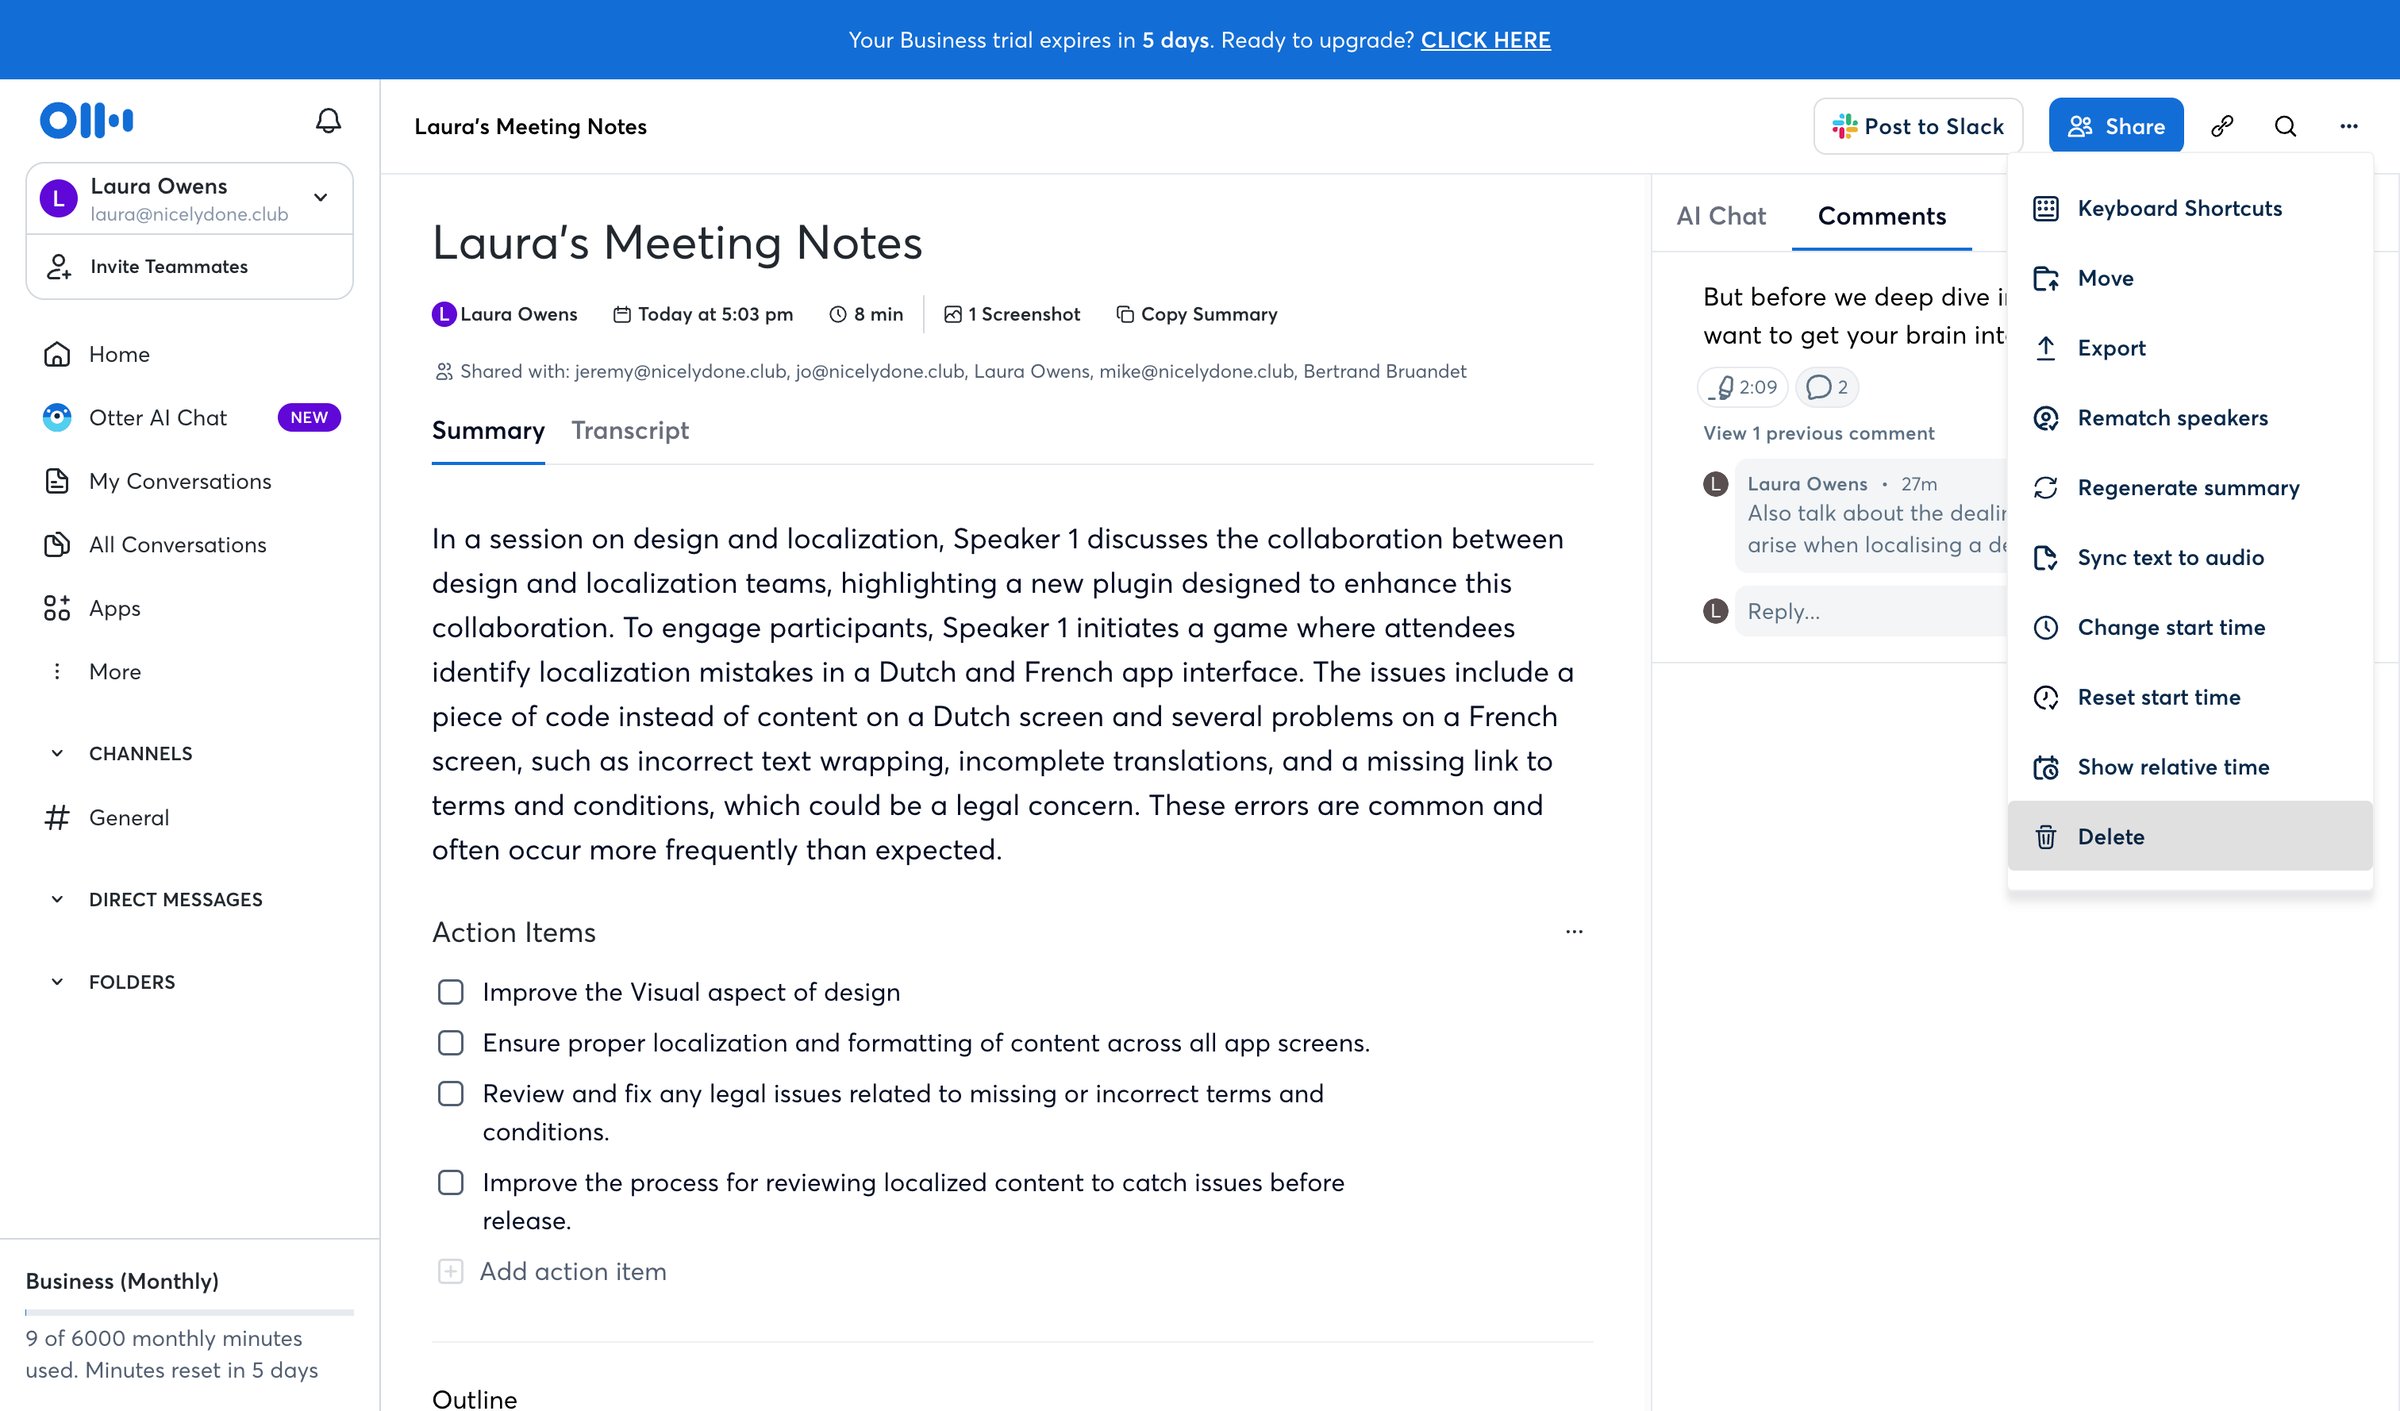Click the Copy Summary icon
The height and width of the screenshot is (1411, 2400).
(1125, 314)
